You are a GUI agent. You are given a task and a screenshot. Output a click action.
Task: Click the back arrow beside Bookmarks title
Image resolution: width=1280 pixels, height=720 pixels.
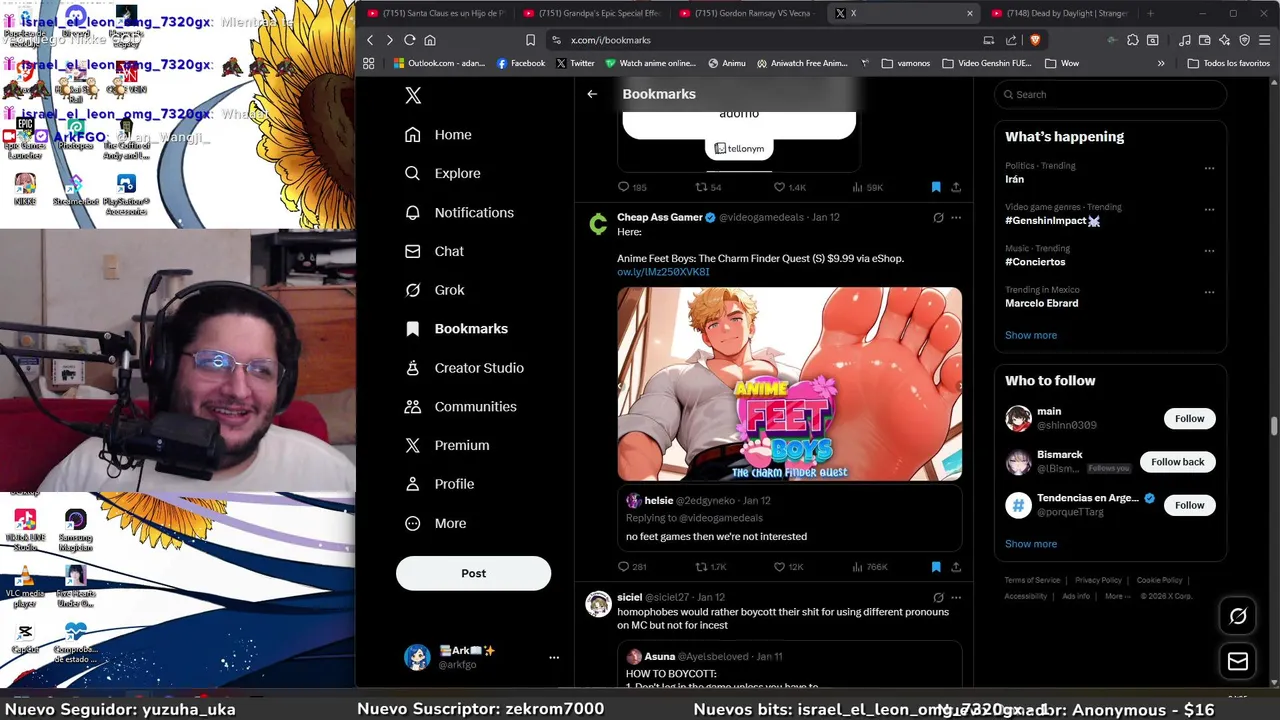[592, 94]
